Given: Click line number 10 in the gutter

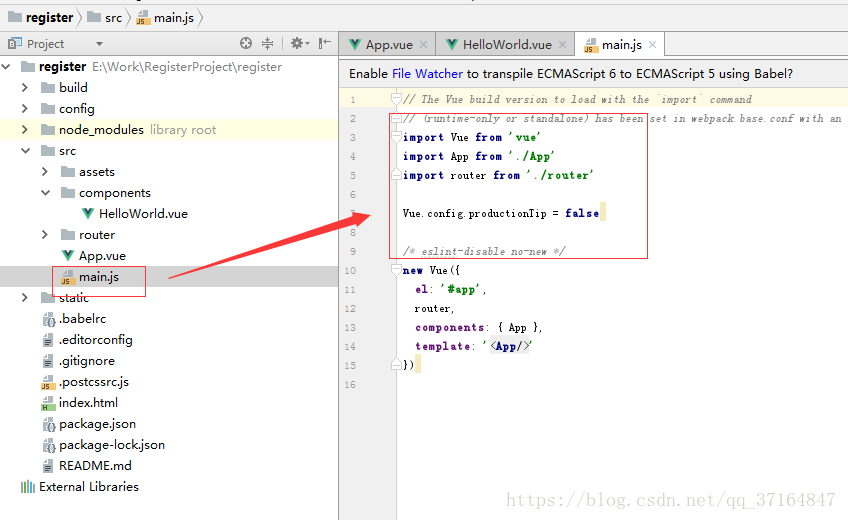Looking at the screenshot, I should pos(350,270).
